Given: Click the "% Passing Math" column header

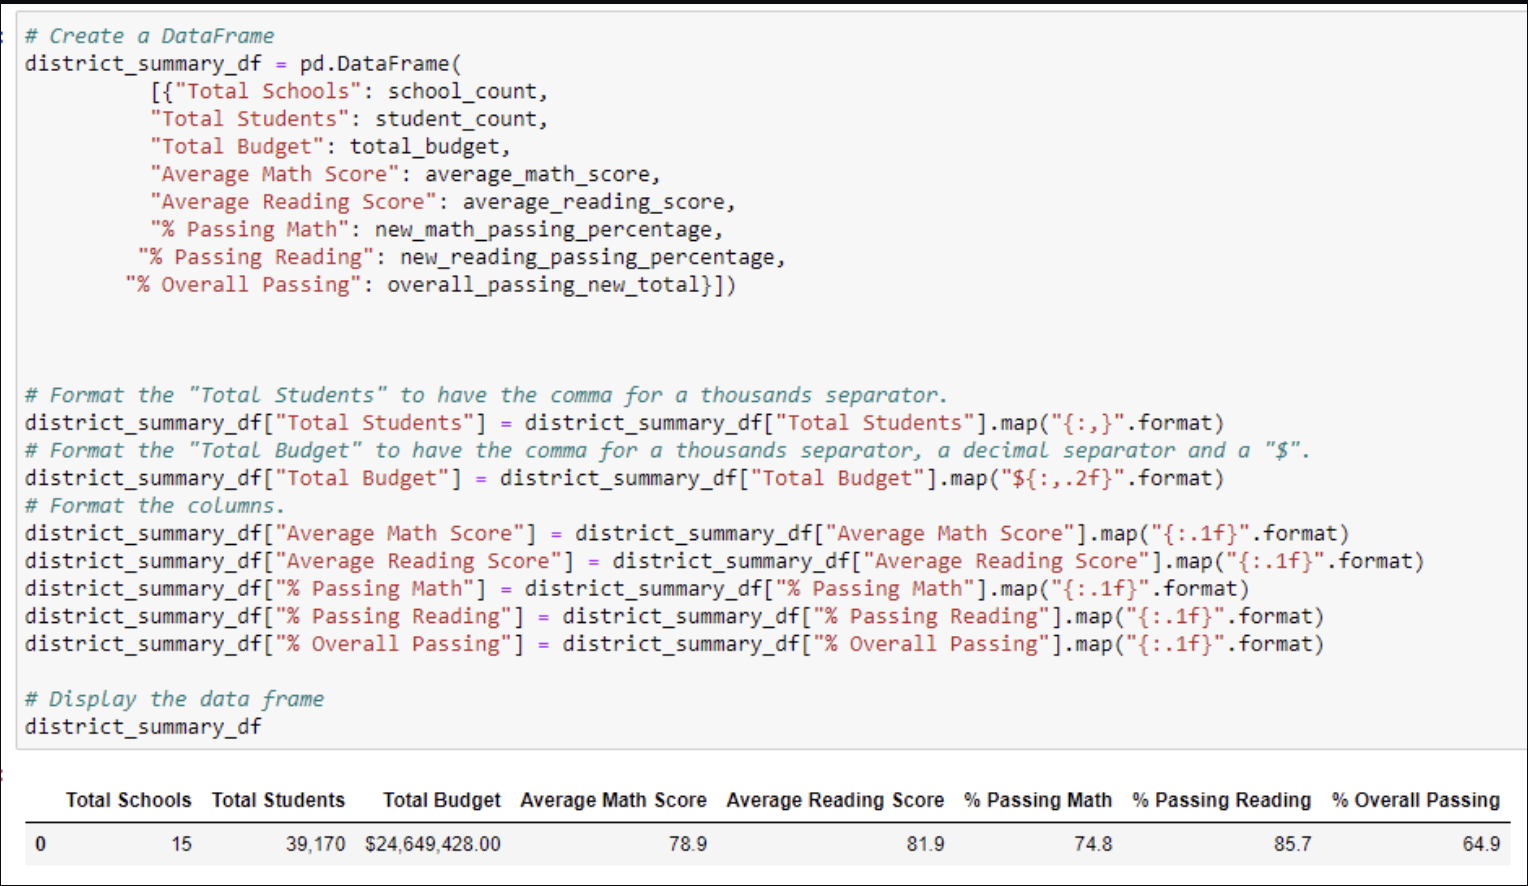Looking at the screenshot, I should pyautogui.click(x=1037, y=800).
